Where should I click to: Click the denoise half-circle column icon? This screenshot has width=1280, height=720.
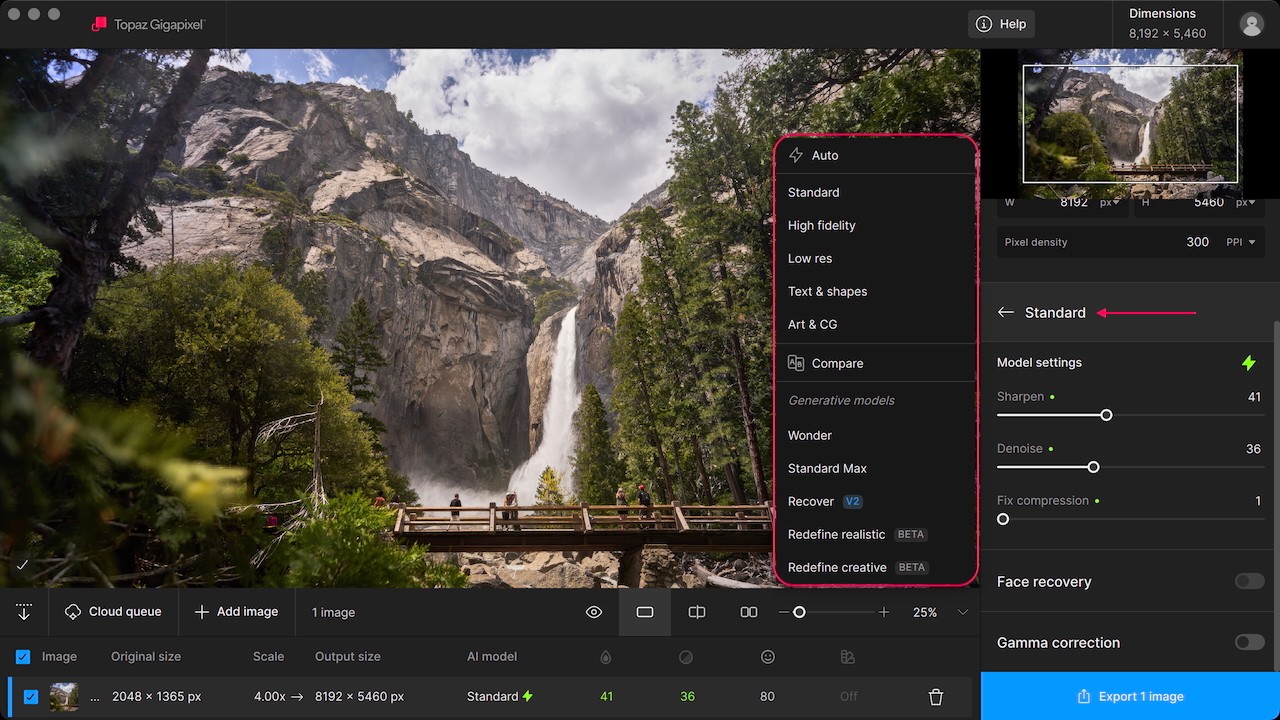(686, 657)
